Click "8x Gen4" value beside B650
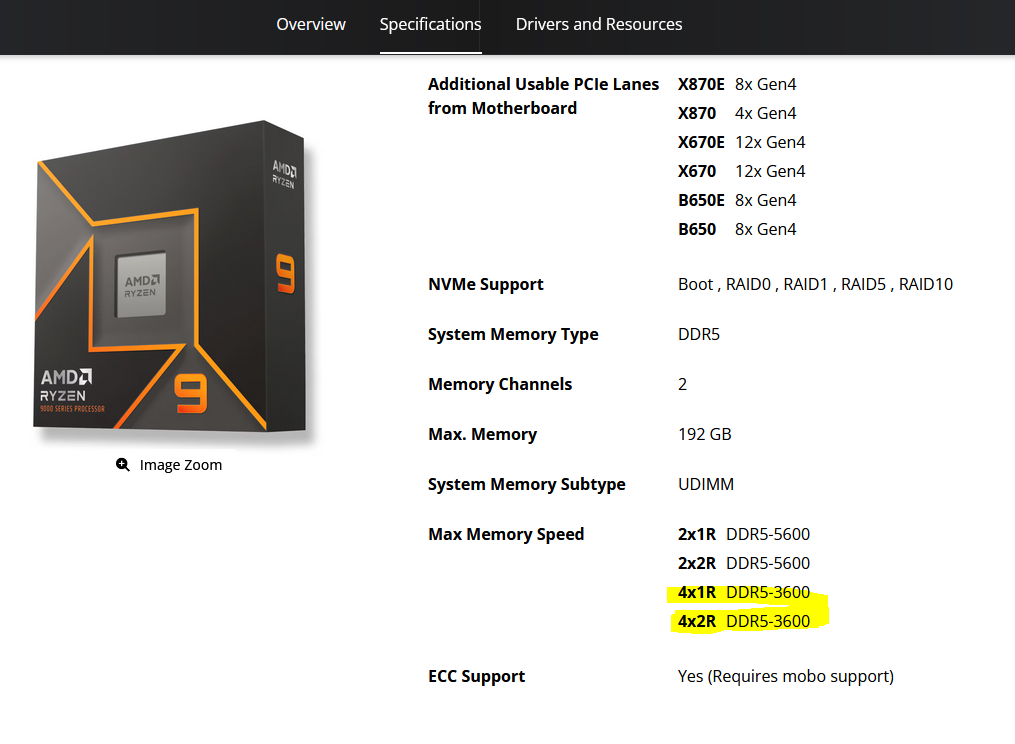 click(766, 230)
